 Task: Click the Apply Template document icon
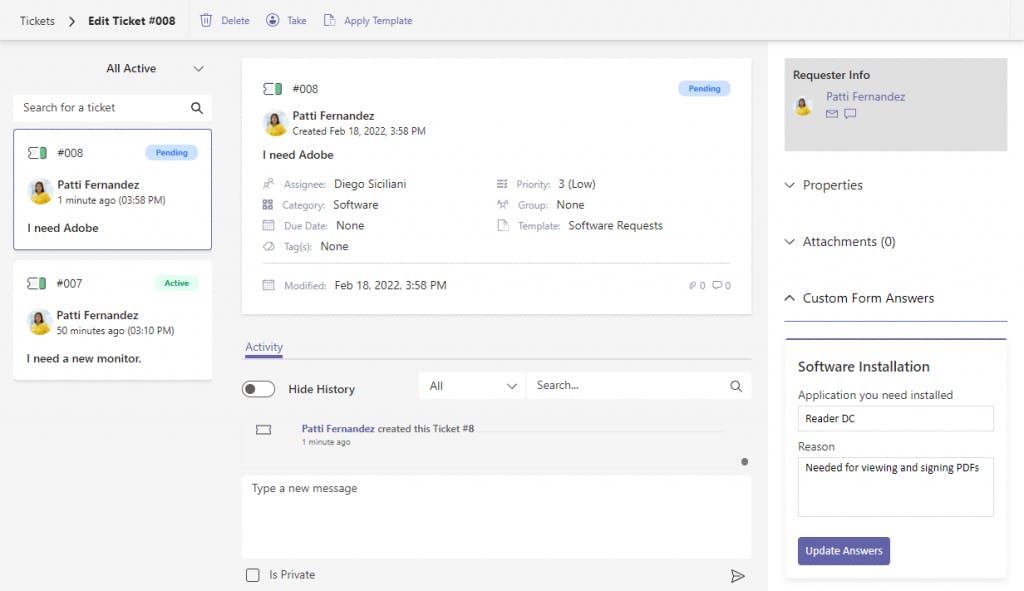(x=329, y=20)
